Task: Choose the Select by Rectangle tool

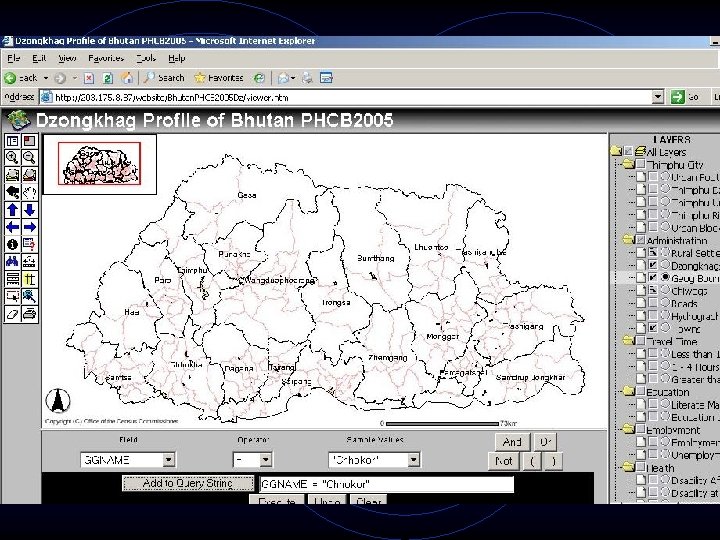Action: [x=12, y=297]
